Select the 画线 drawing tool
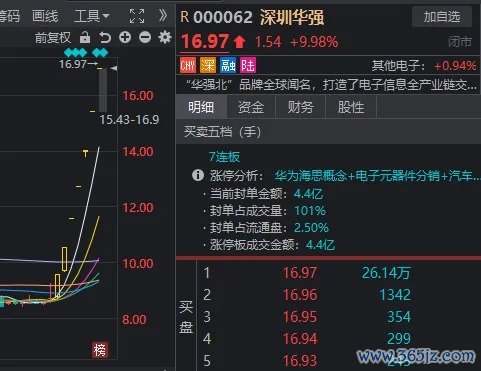 [x=45, y=16]
